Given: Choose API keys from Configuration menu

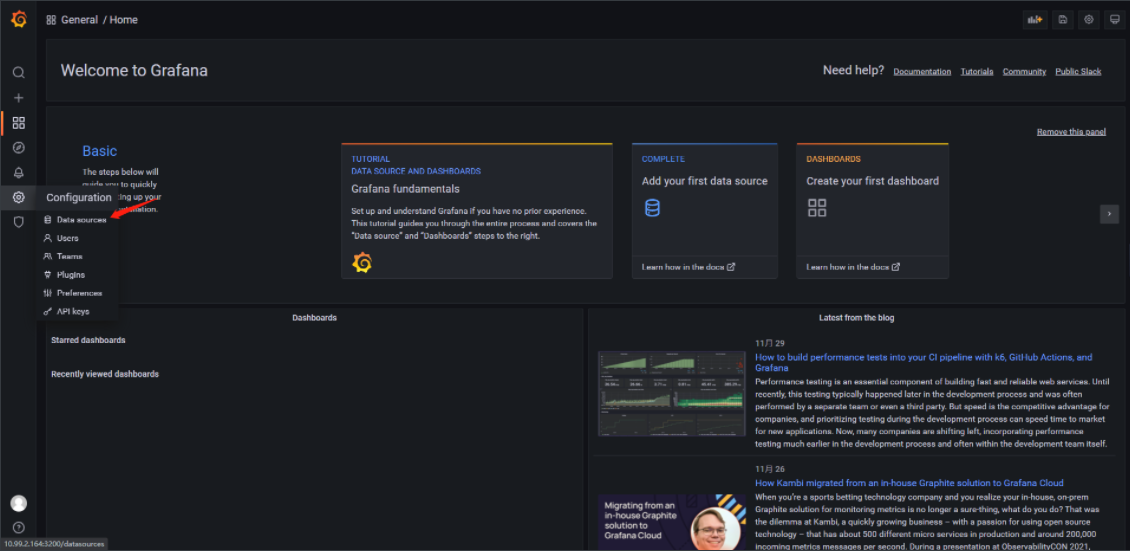Looking at the screenshot, I should point(72,312).
